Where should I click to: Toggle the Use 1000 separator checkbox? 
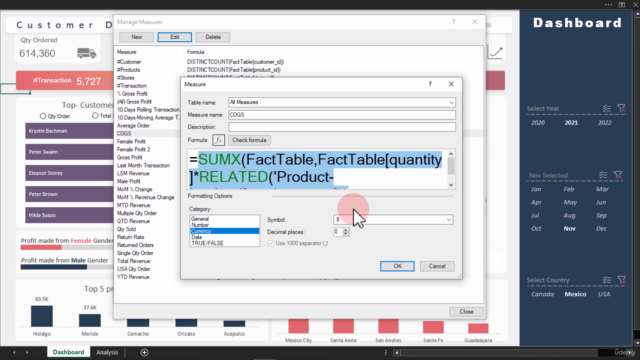pos(270,243)
